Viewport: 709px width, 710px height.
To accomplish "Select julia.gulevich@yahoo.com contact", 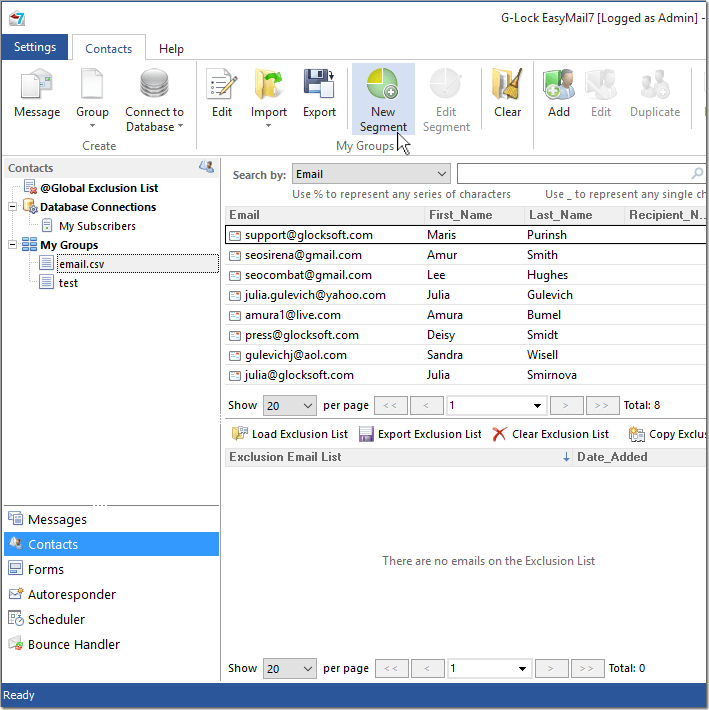I will click(465, 295).
